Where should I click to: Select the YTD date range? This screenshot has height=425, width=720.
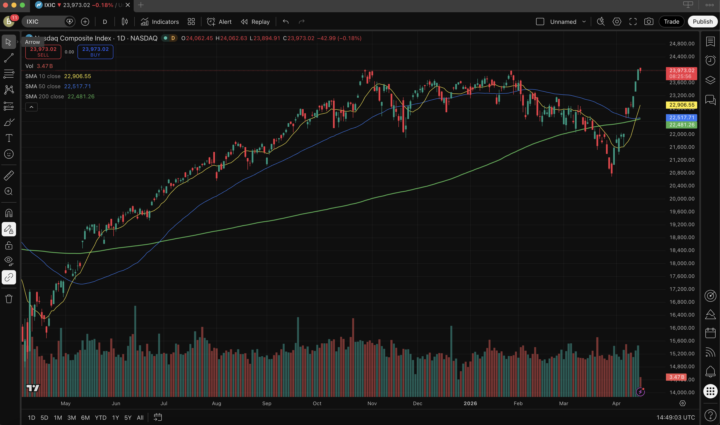(101, 418)
